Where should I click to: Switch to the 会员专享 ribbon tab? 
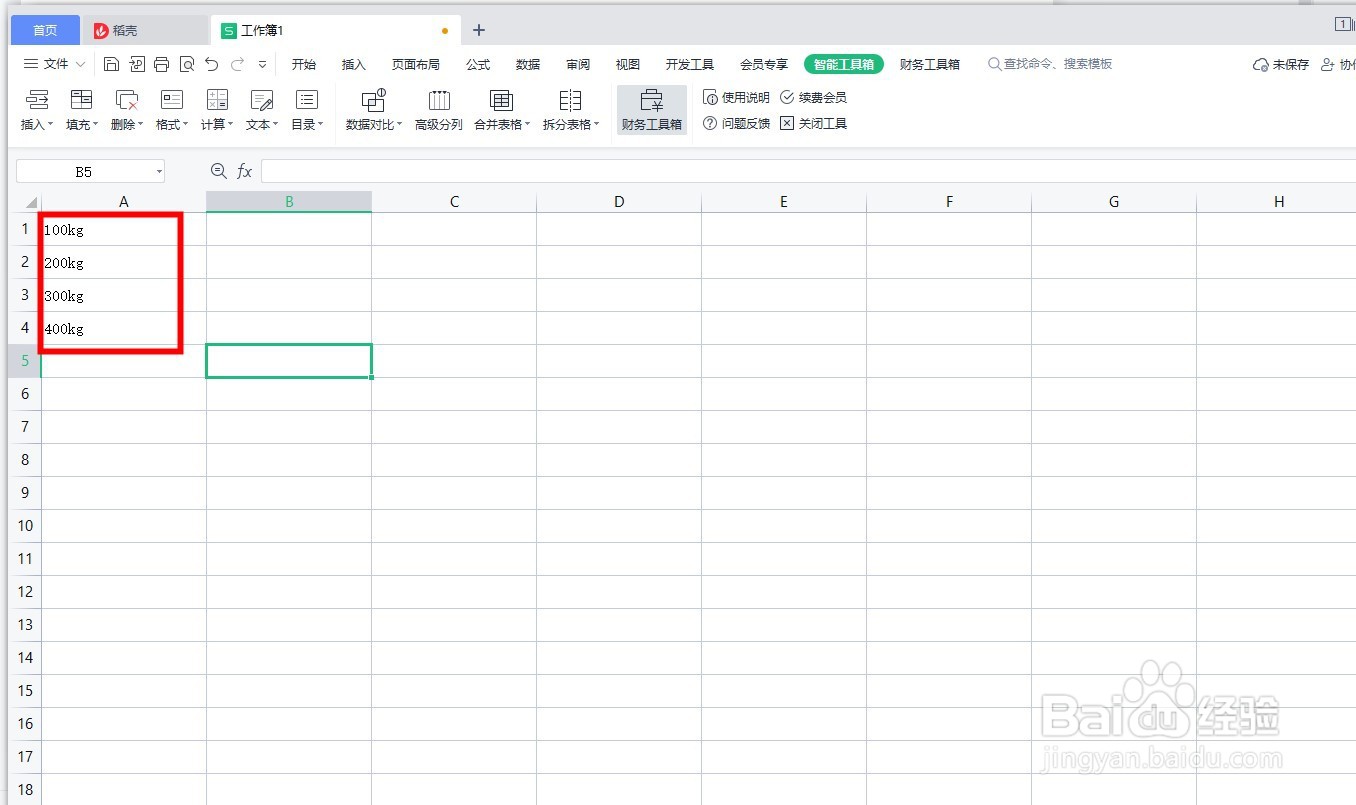point(764,64)
